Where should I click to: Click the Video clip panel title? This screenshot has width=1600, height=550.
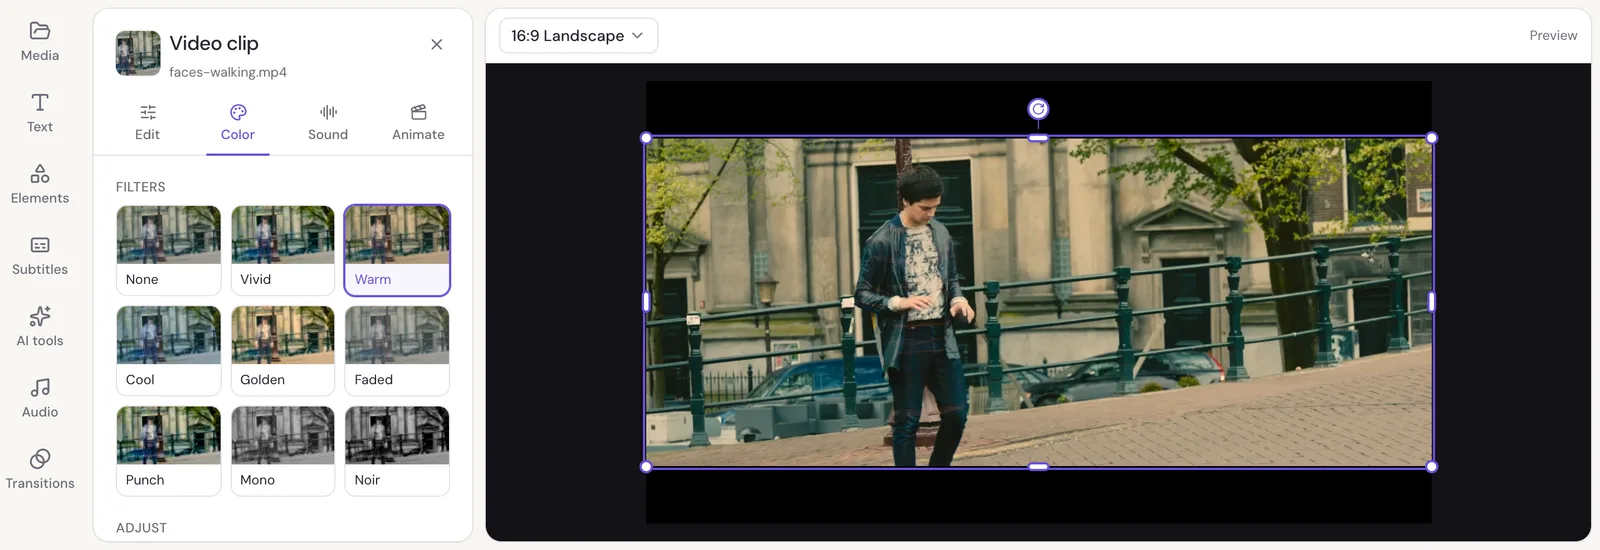(x=214, y=43)
